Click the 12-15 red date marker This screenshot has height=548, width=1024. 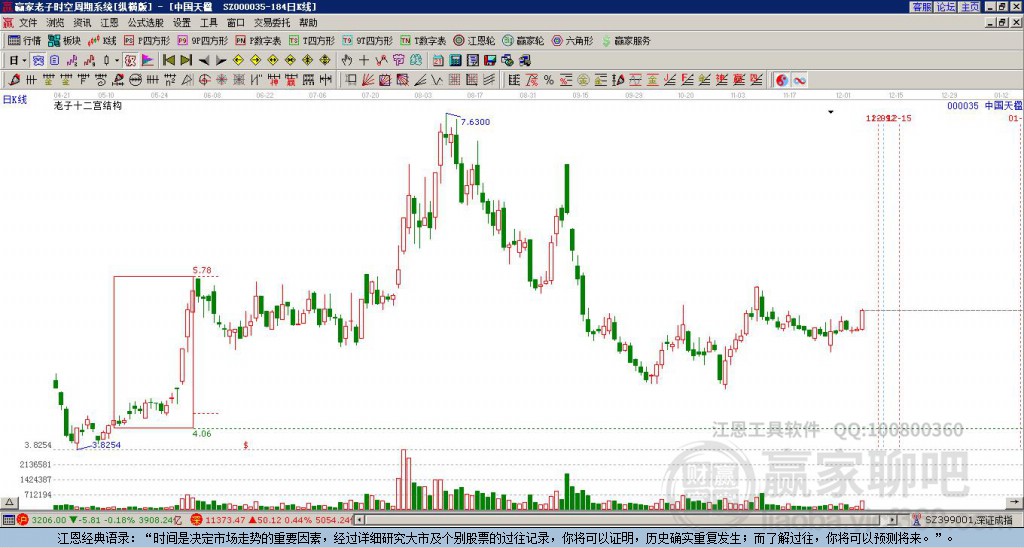pyautogui.click(x=901, y=118)
